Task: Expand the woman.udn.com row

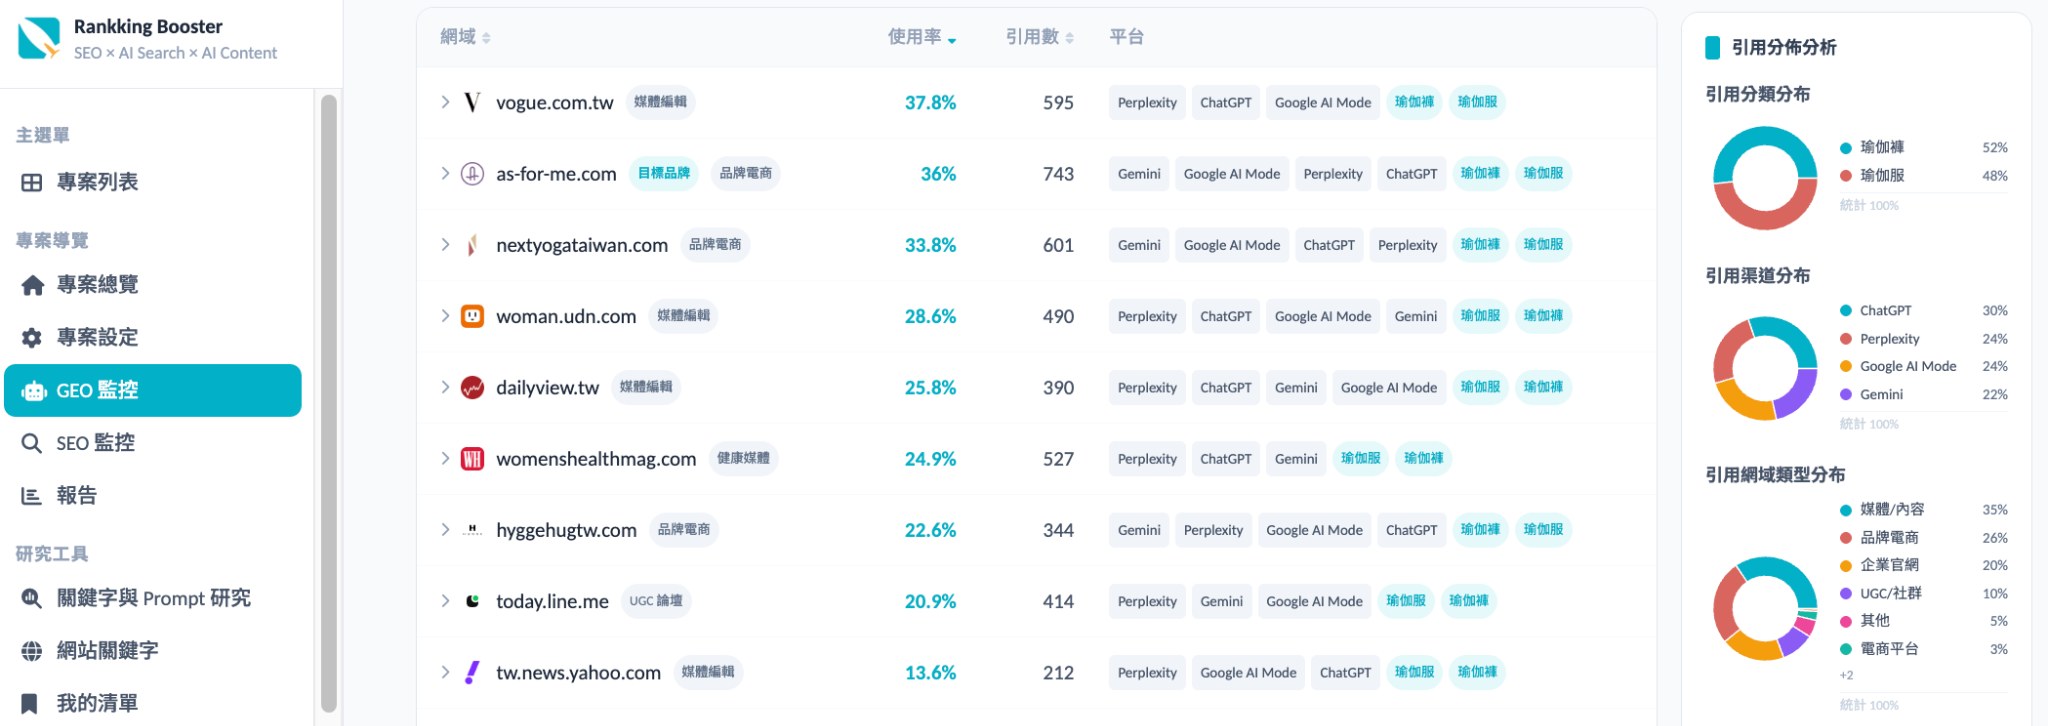Action: [x=445, y=316]
